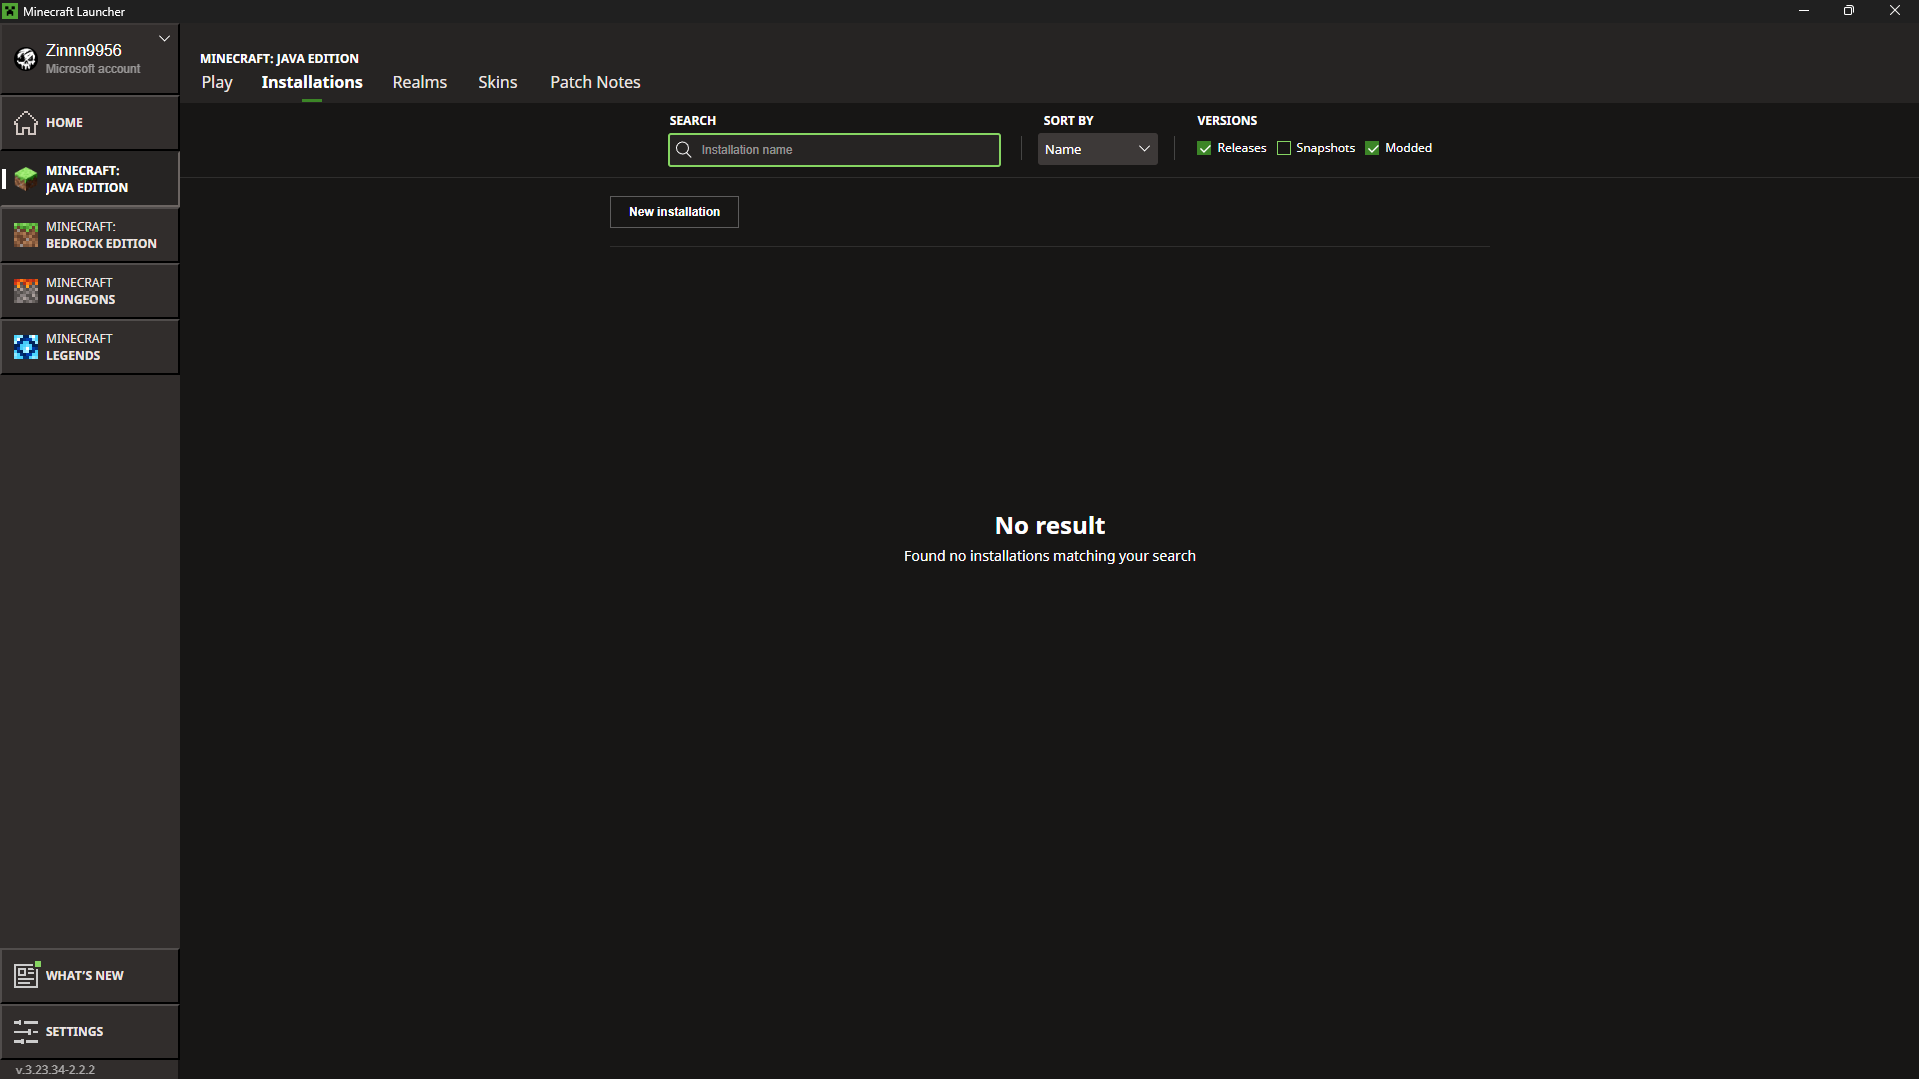Uncheck the Modded versions checkbox
This screenshot has width=1919, height=1079.
(1373, 148)
